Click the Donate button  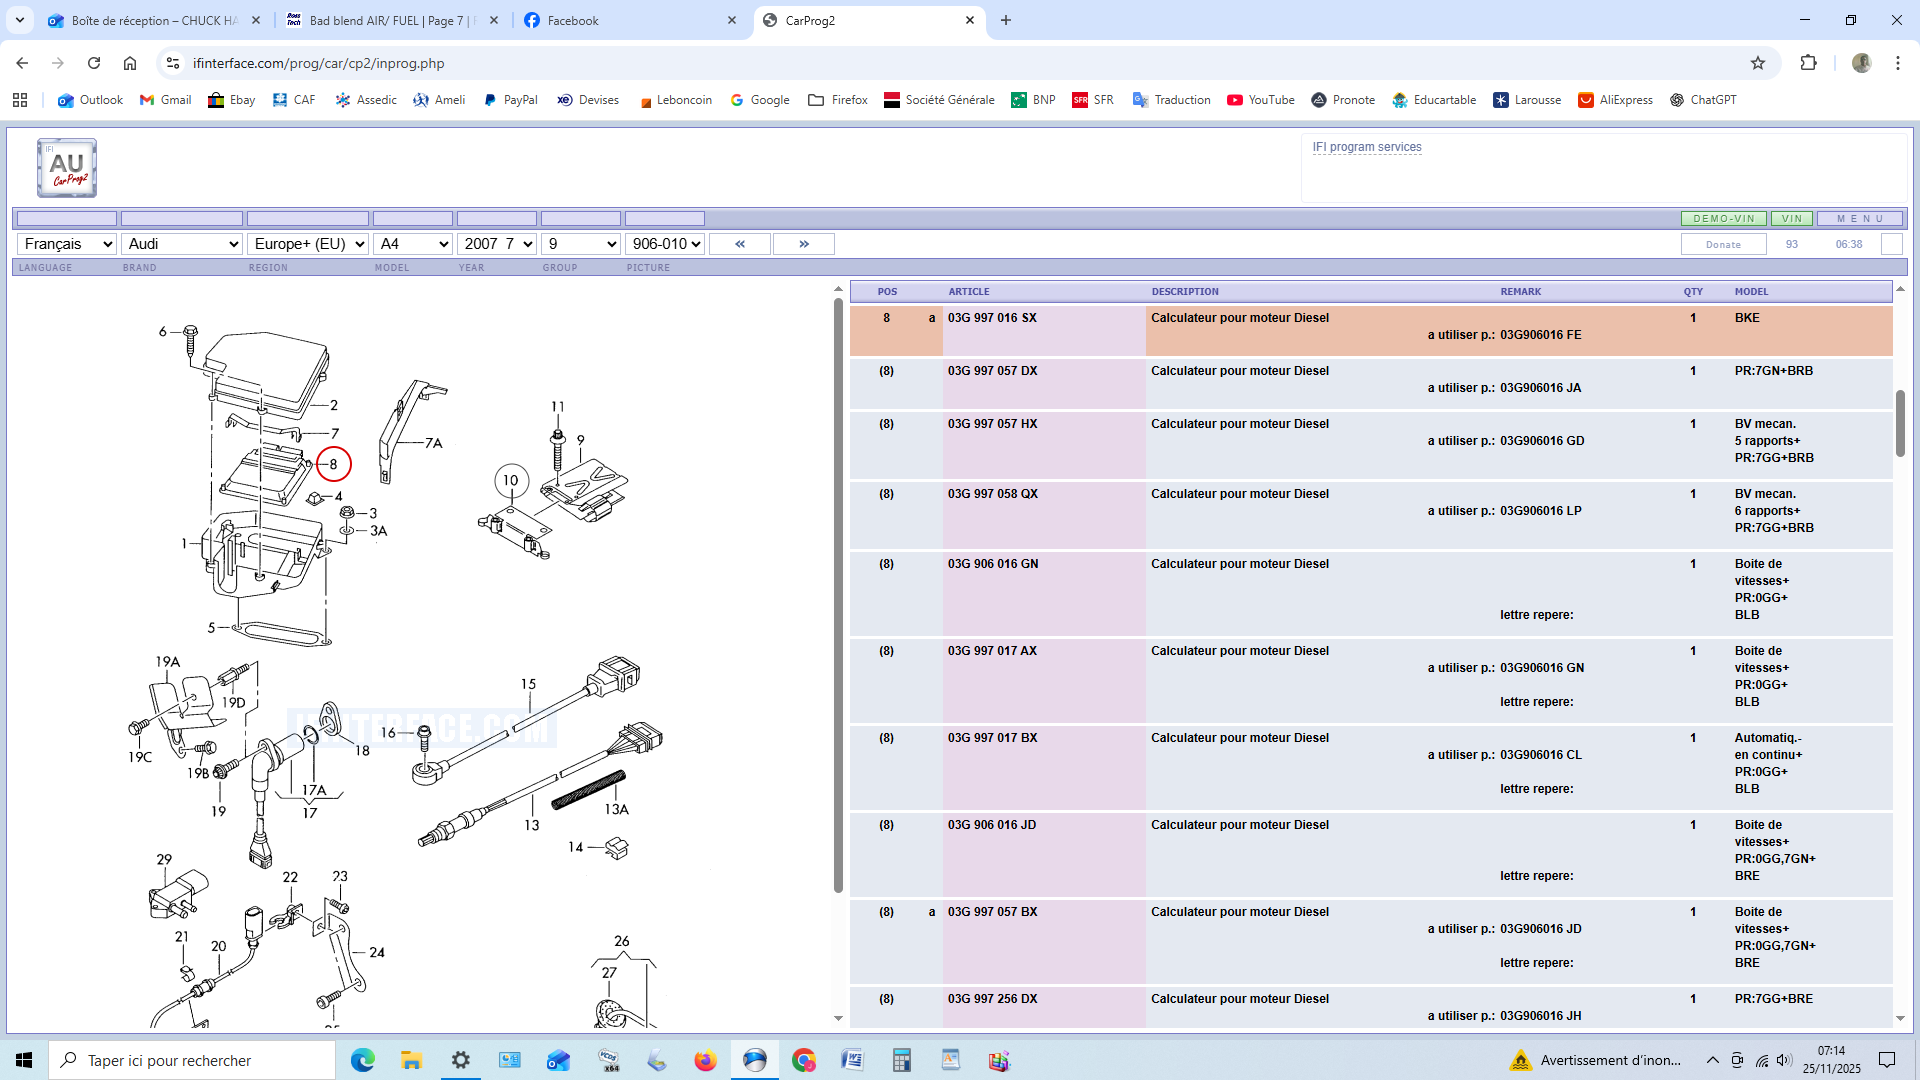click(1723, 244)
